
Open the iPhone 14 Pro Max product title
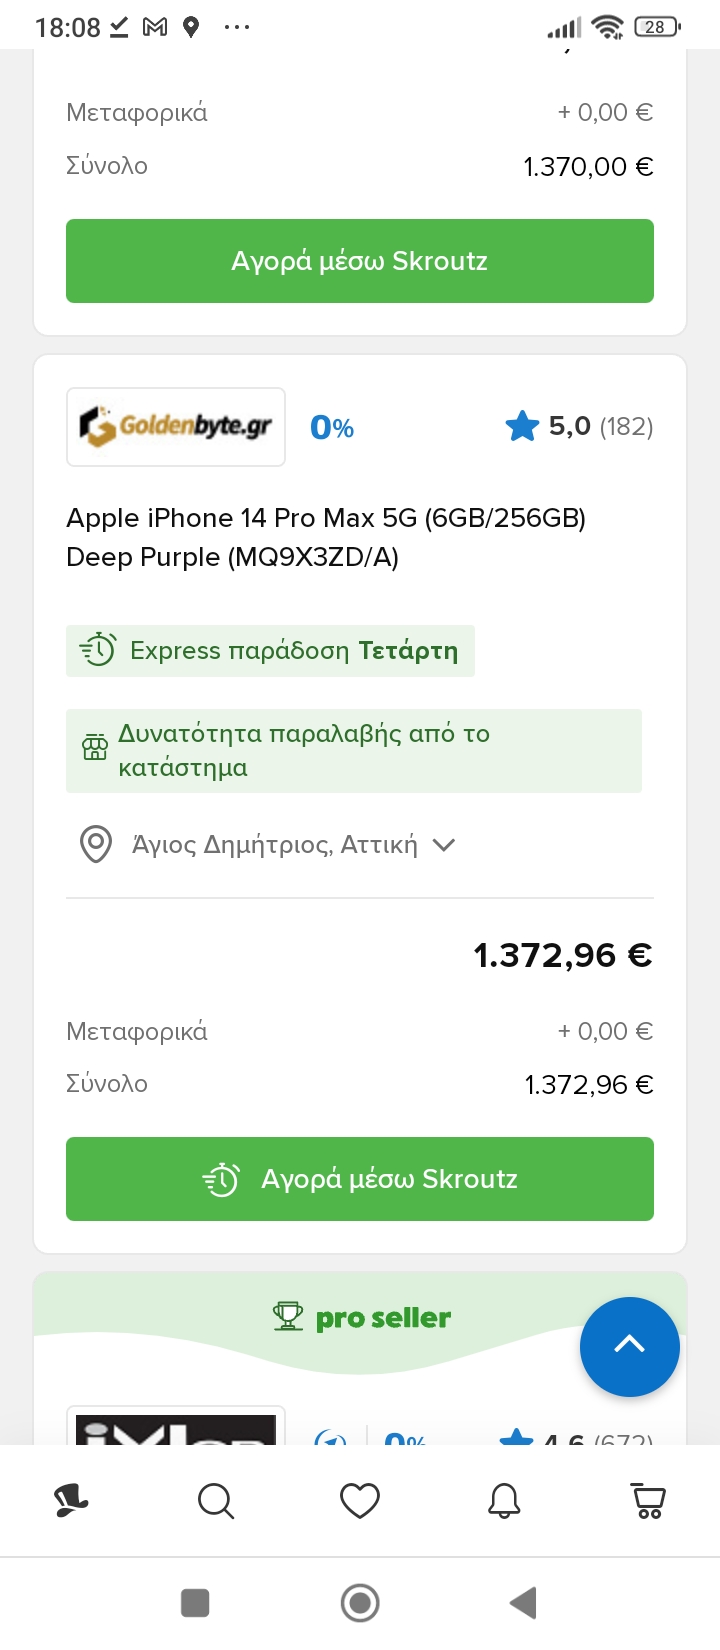(326, 537)
